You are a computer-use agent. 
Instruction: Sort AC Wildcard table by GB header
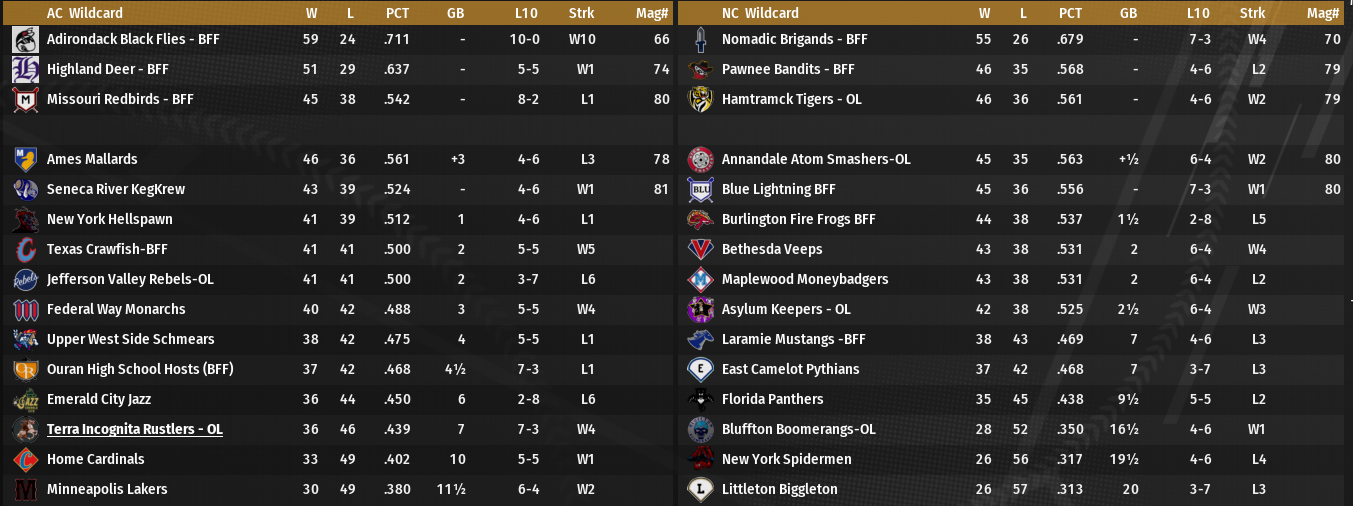click(x=457, y=14)
